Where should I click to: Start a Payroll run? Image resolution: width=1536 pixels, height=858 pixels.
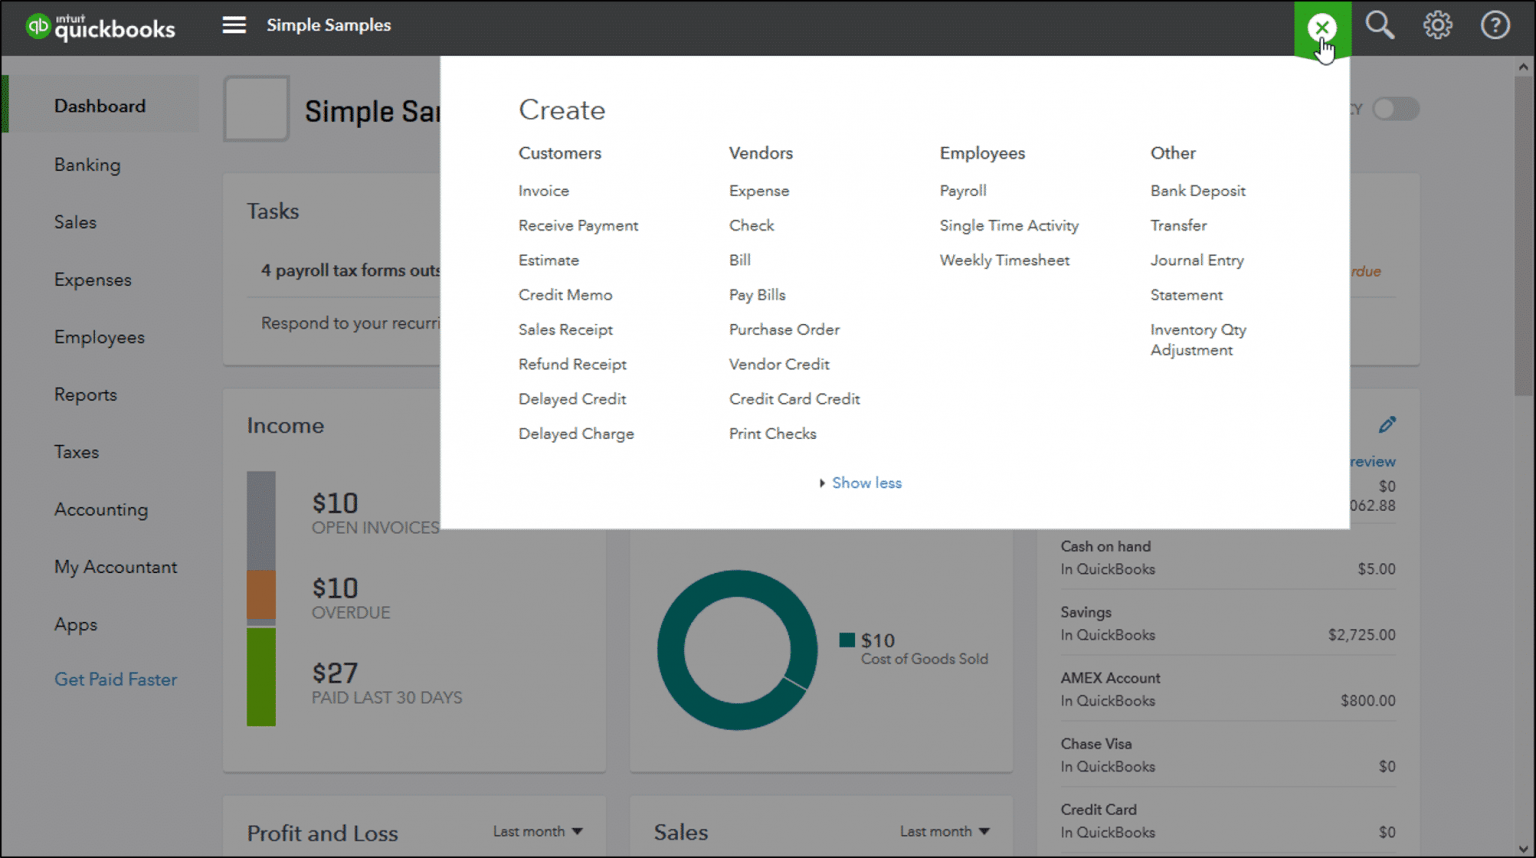[x=963, y=190]
